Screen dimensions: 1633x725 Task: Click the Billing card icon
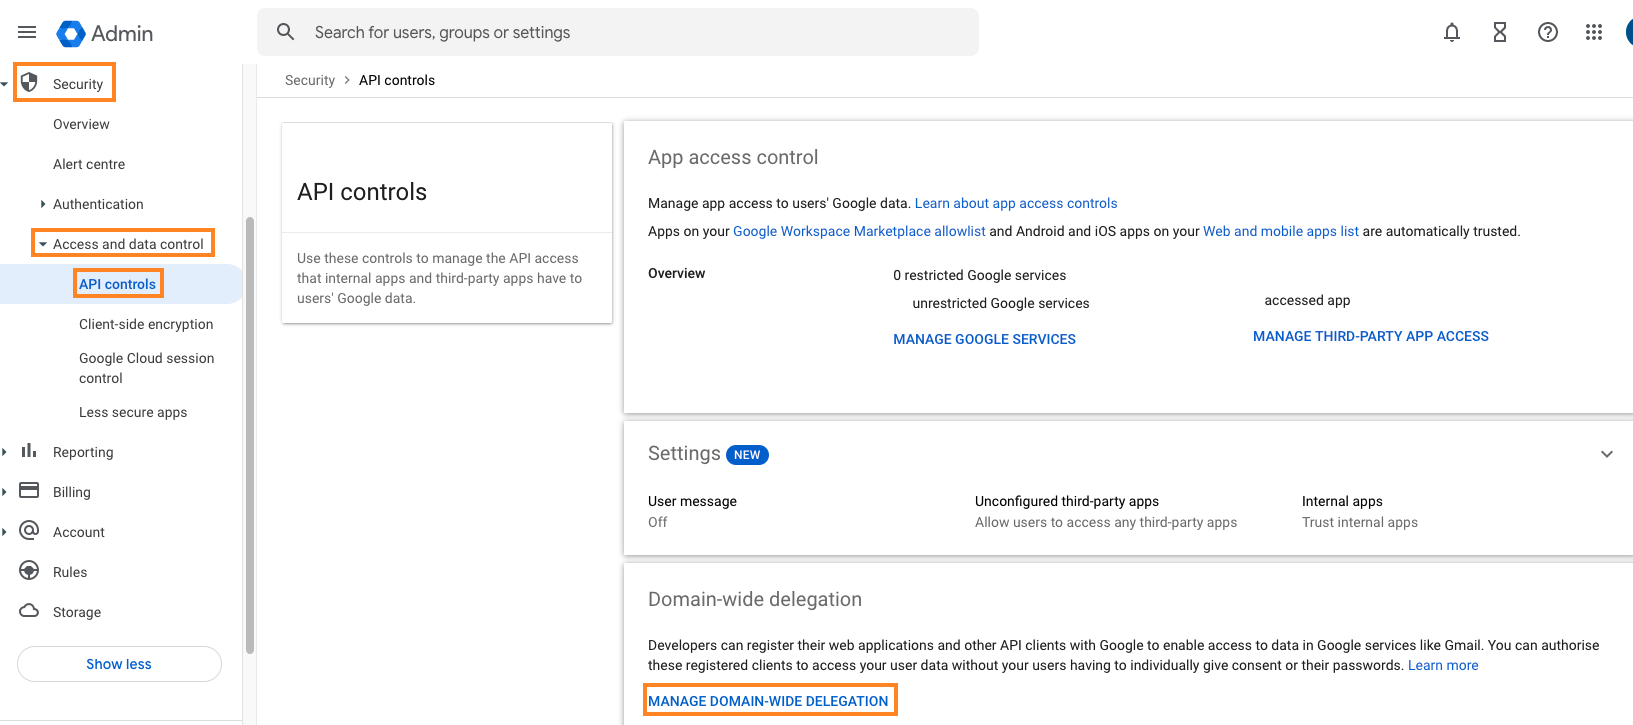coord(29,491)
